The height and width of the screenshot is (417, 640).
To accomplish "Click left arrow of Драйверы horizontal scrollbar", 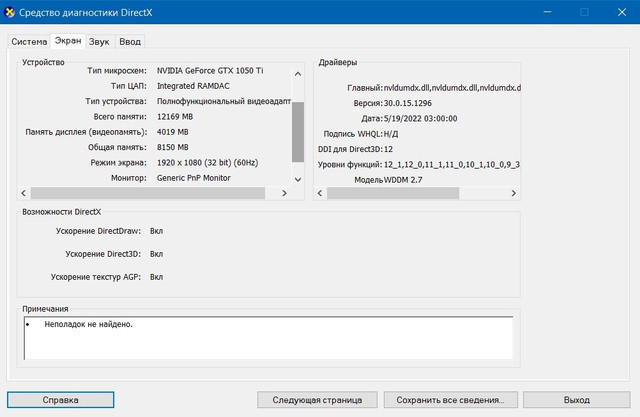I will pyautogui.click(x=320, y=193).
